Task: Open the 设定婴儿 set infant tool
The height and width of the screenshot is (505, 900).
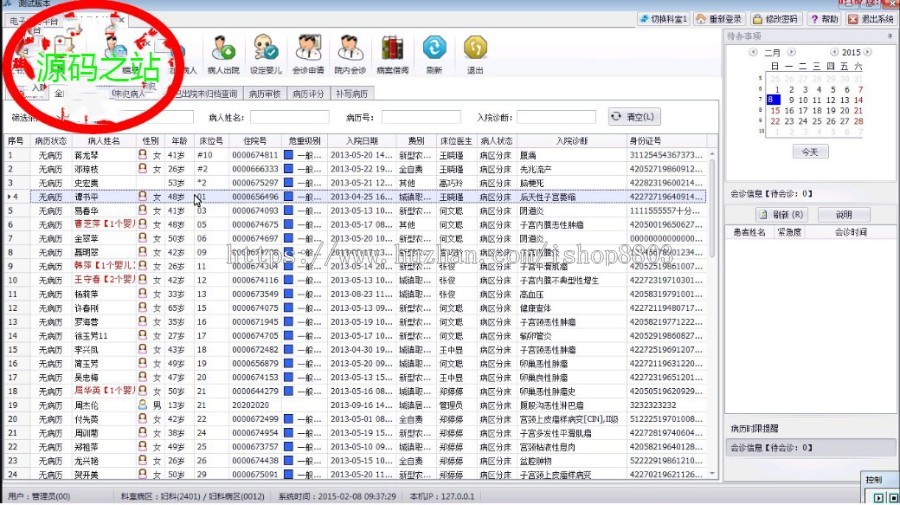Action: click(x=265, y=53)
